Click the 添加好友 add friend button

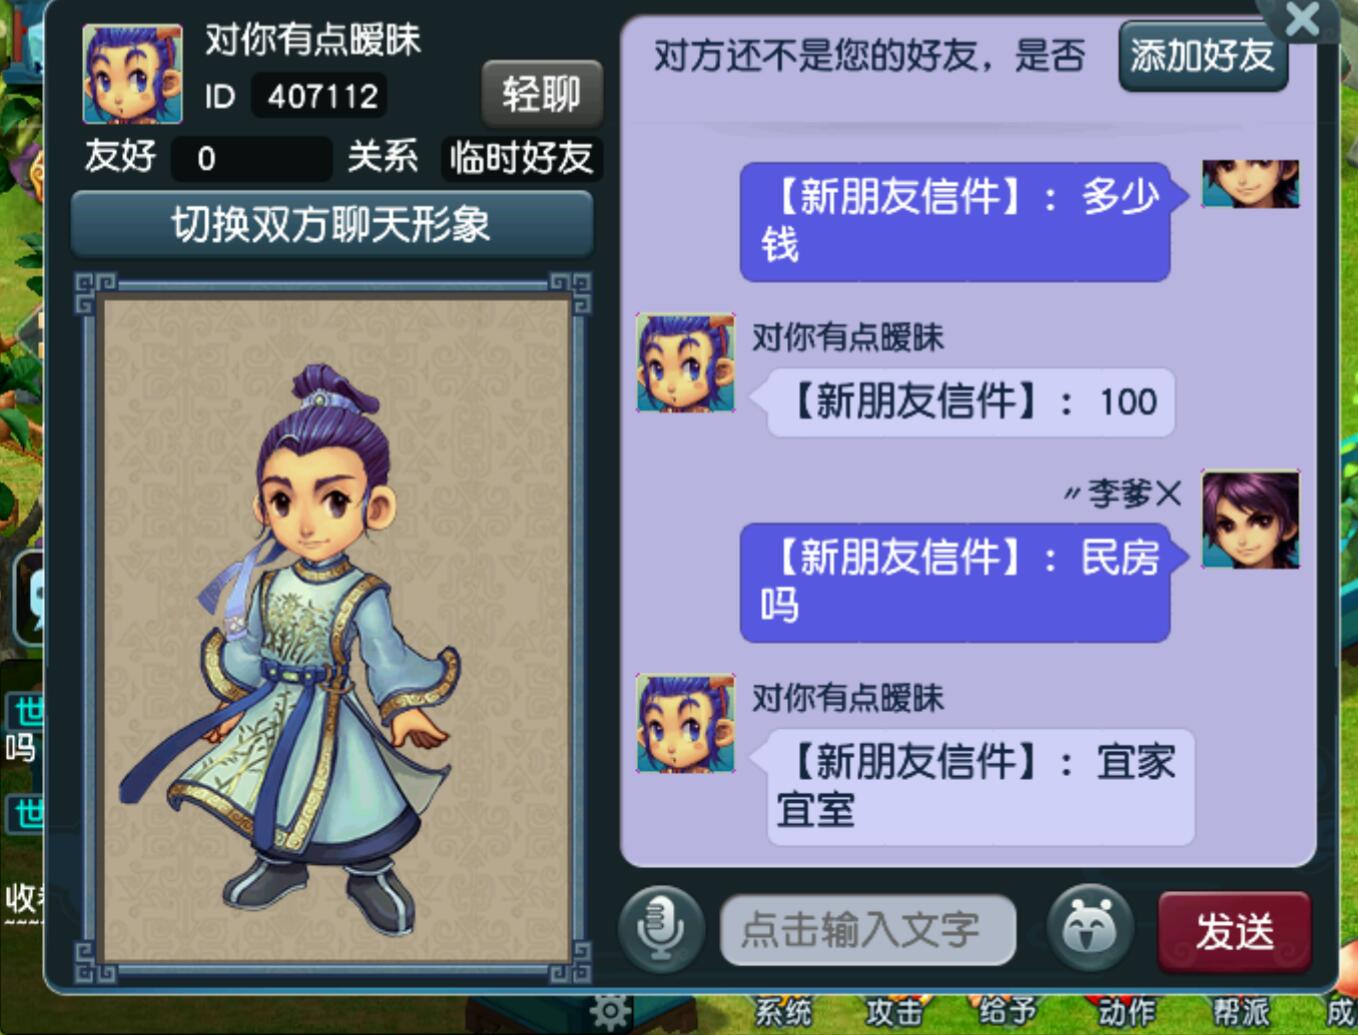click(1202, 56)
